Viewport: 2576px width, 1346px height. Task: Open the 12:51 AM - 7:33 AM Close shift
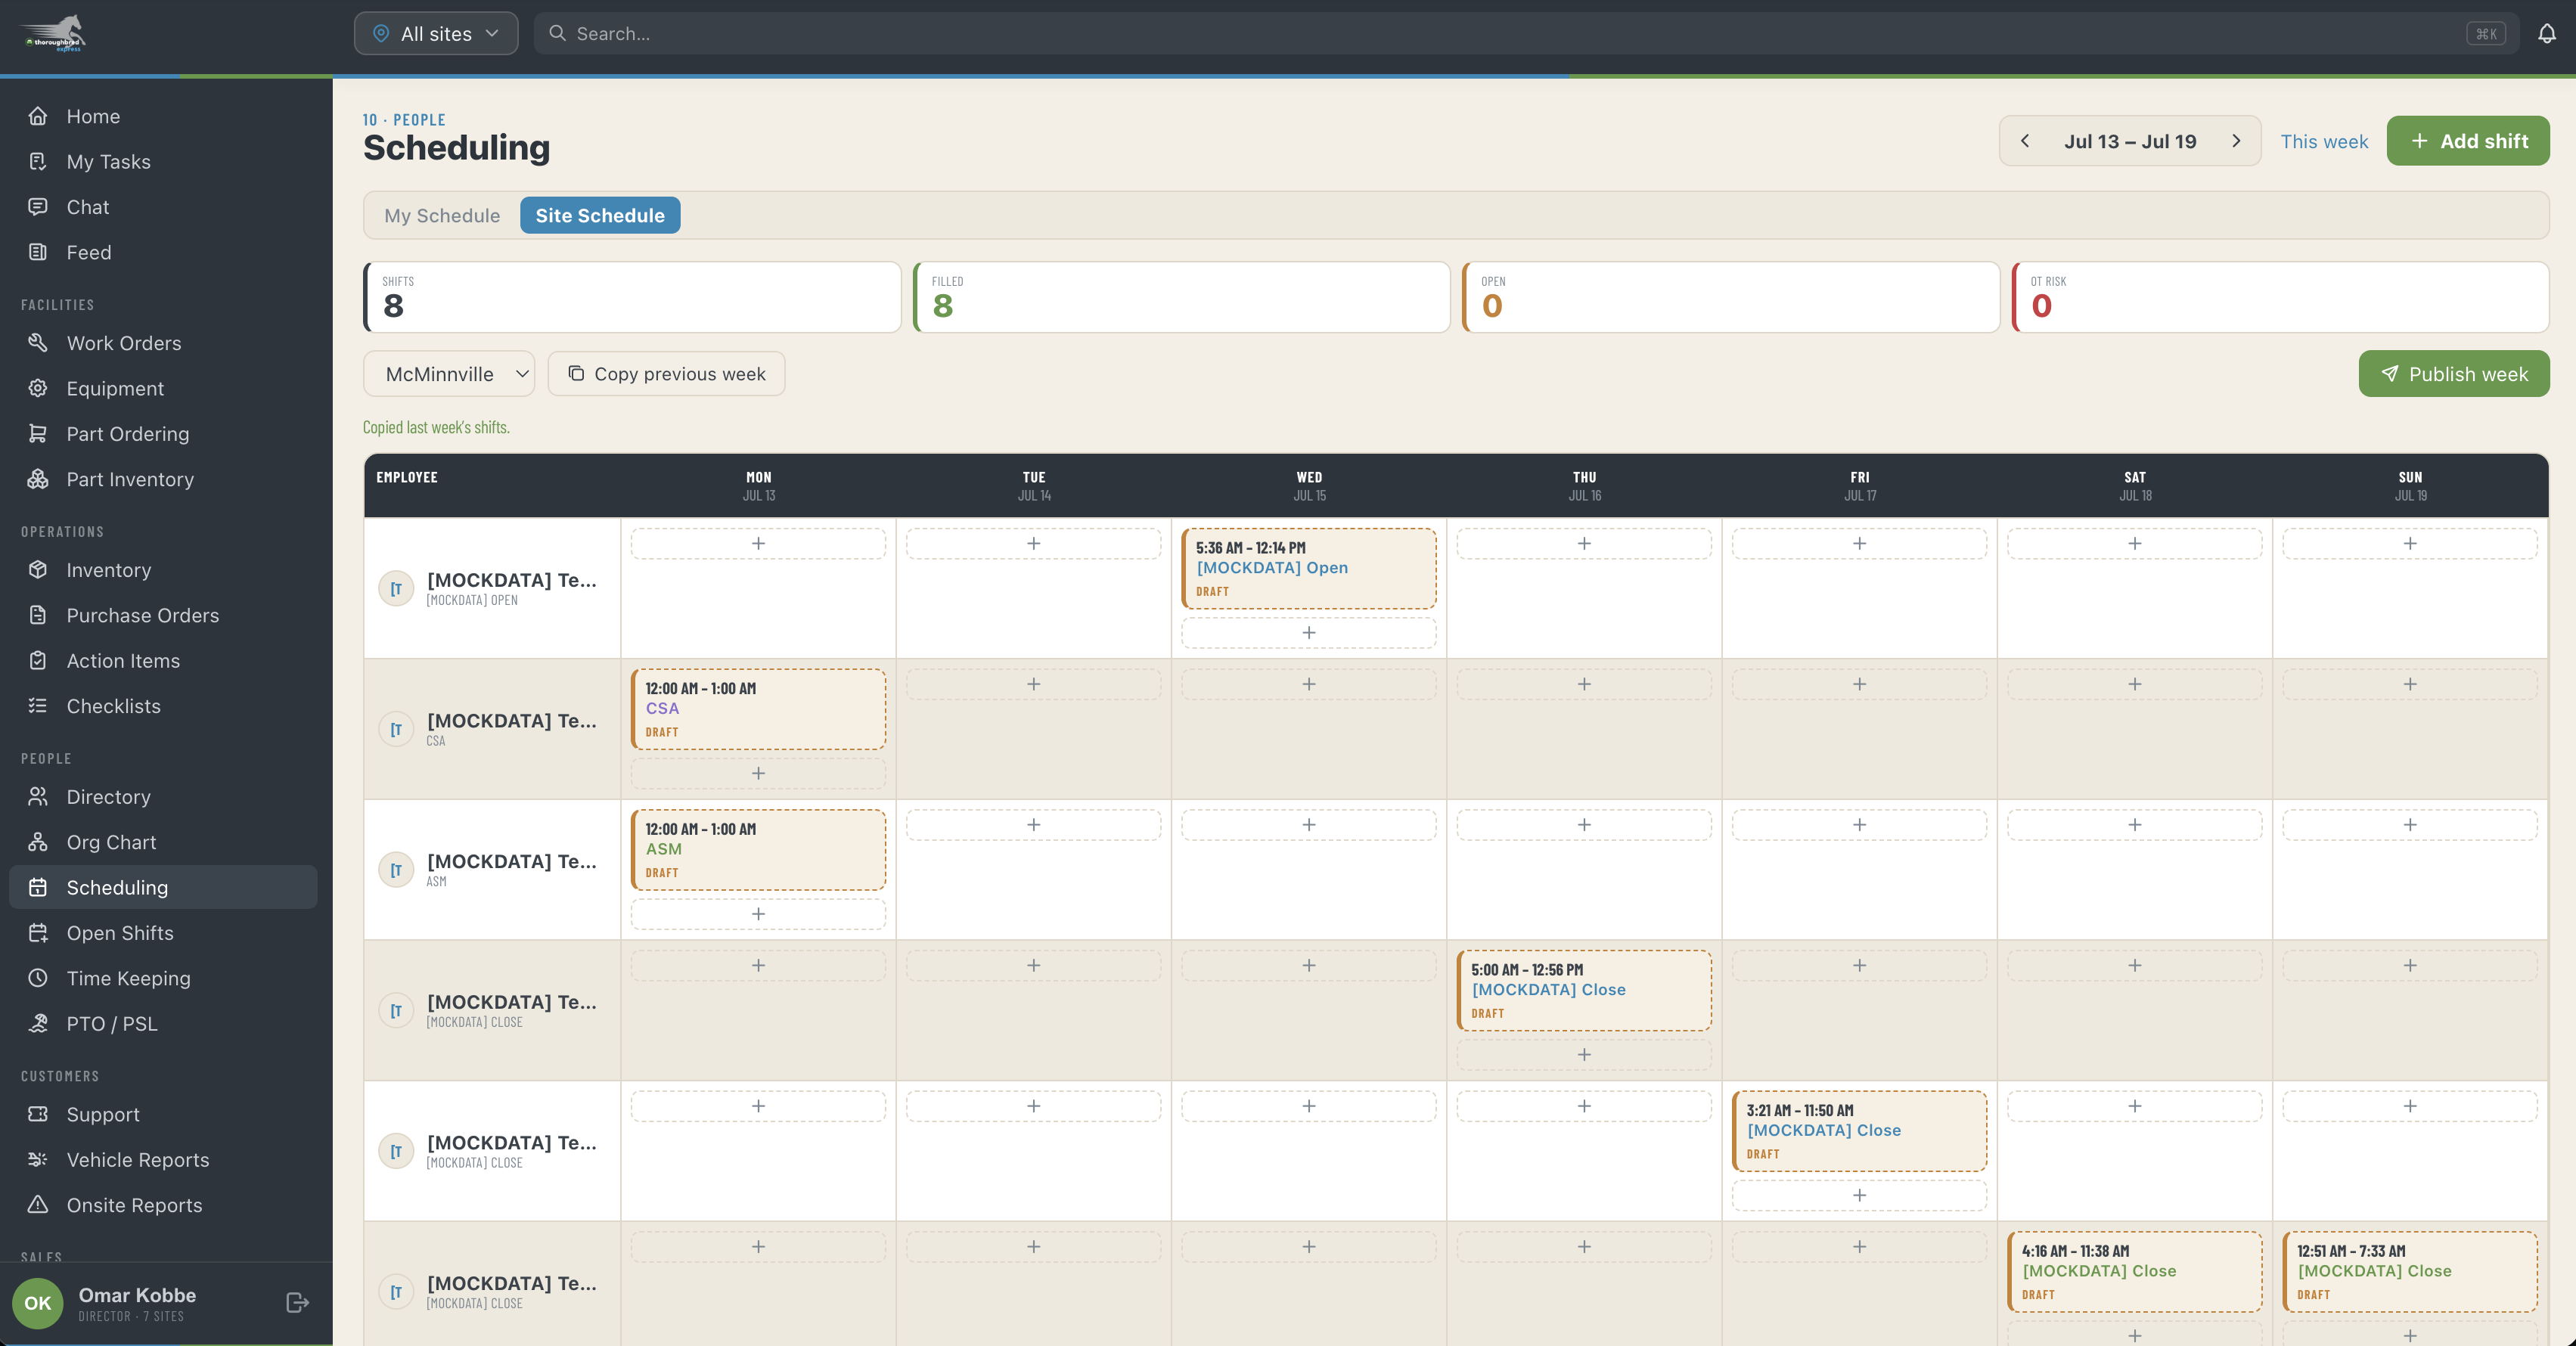point(2410,1272)
